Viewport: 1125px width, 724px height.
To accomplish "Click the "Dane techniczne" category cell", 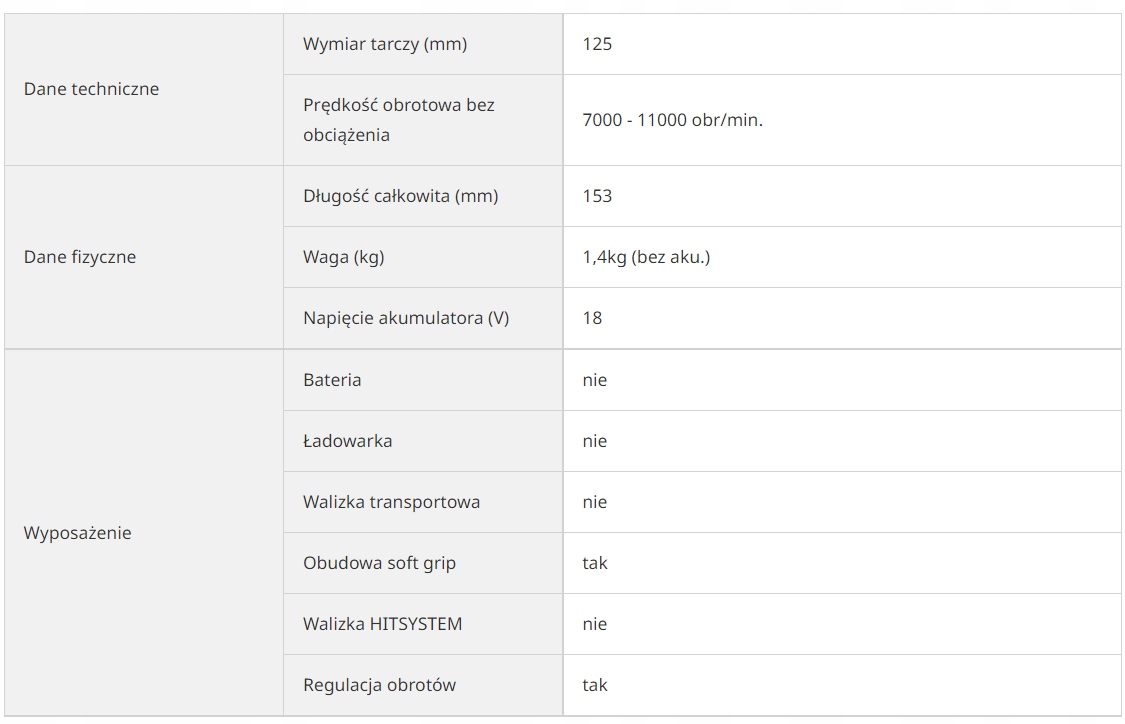I will click(91, 89).
